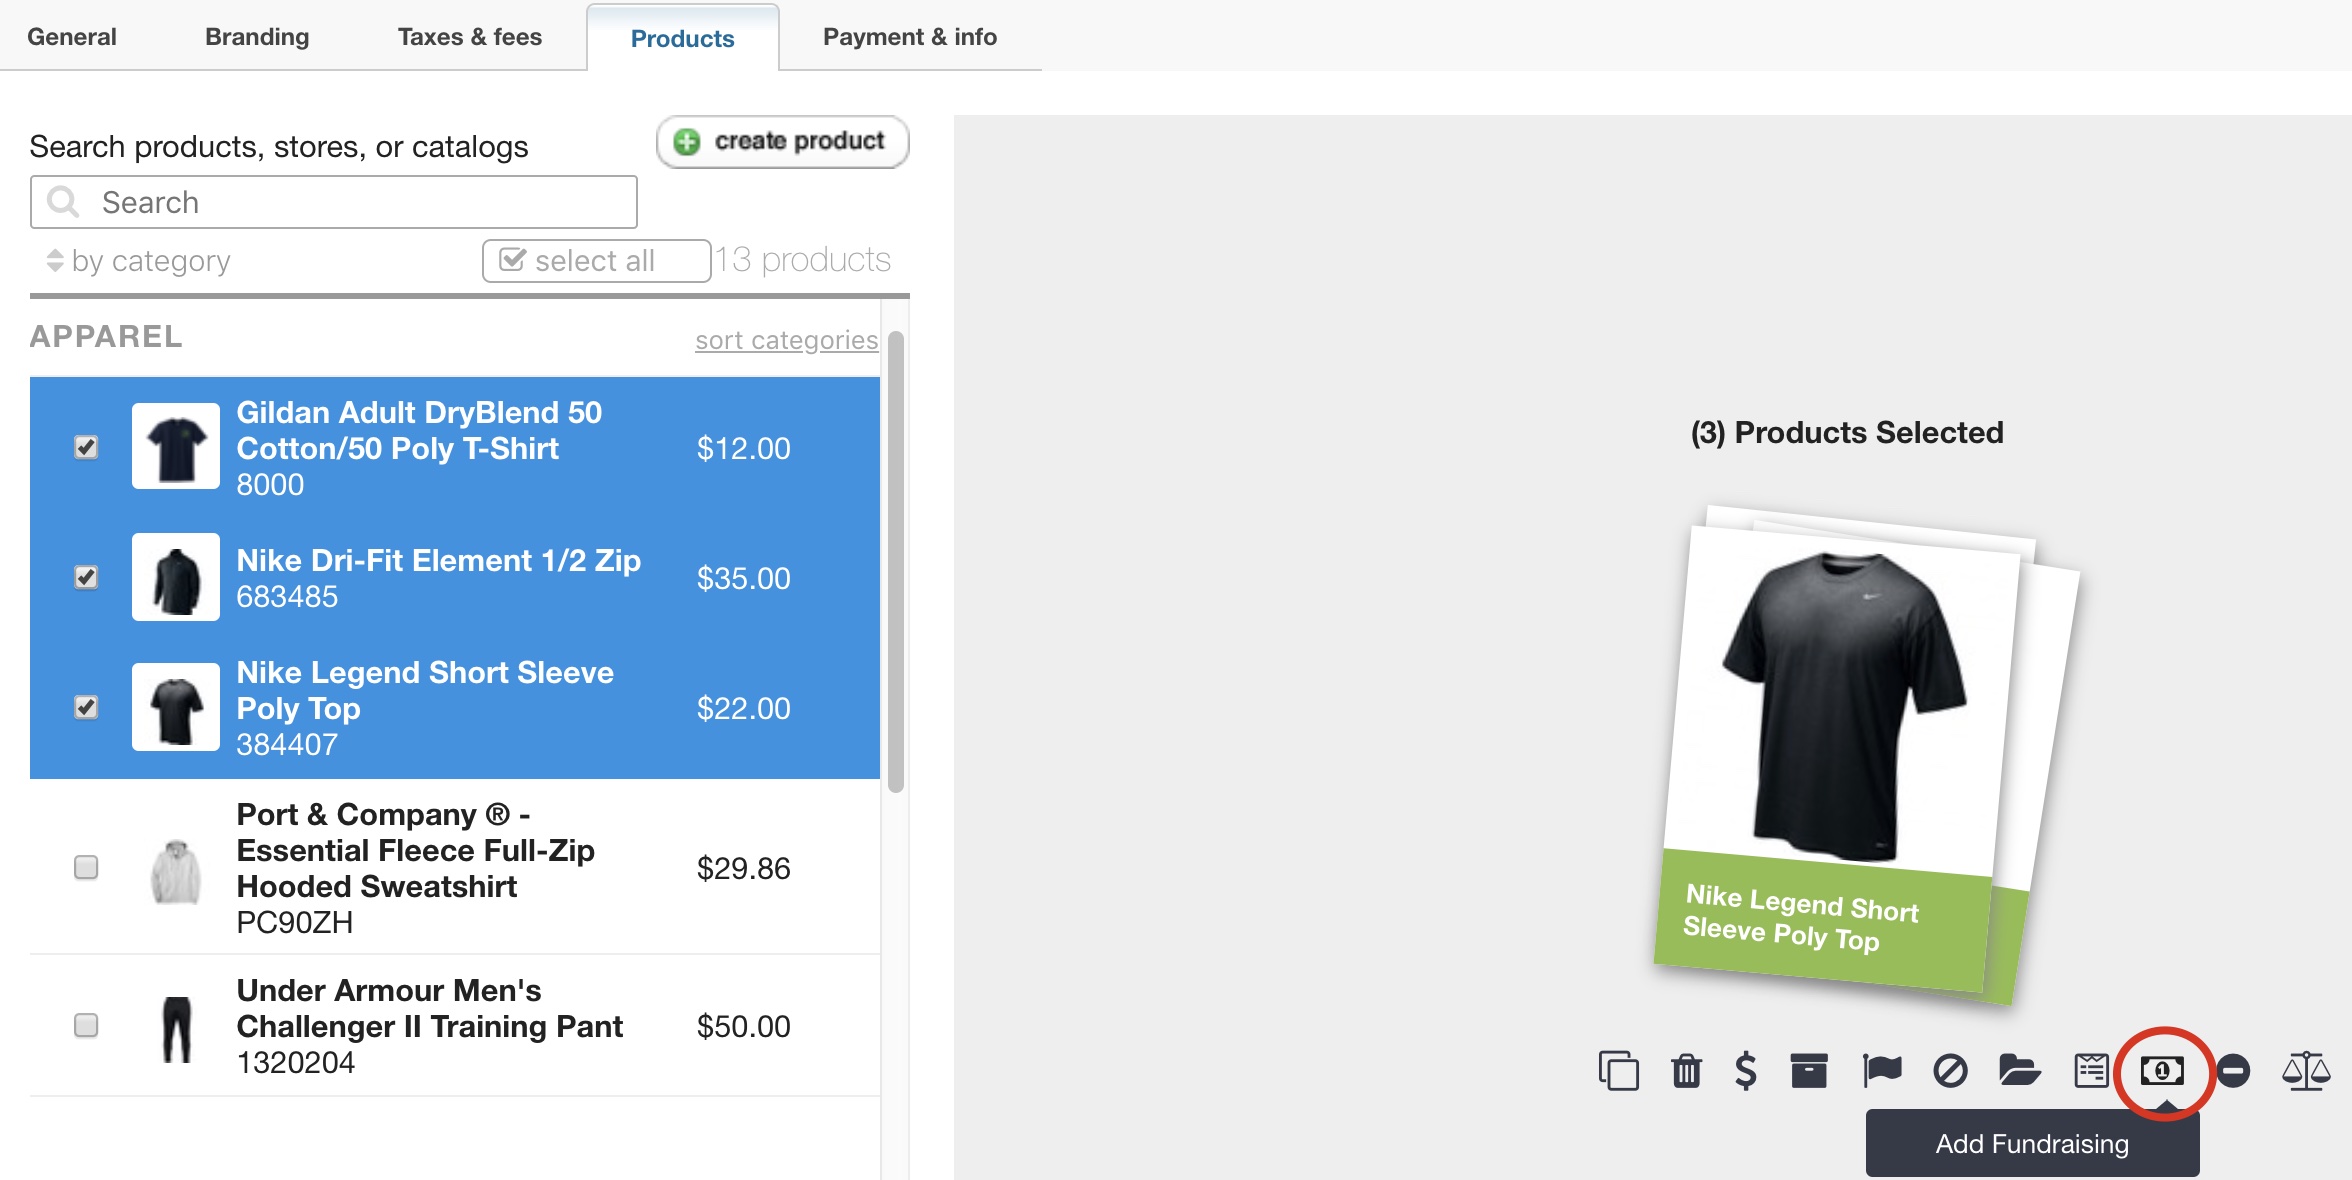Screen dimensions: 2352x1180
Task: Check the Port & Company Sweatshirt checkbox
Action: pos(86,867)
